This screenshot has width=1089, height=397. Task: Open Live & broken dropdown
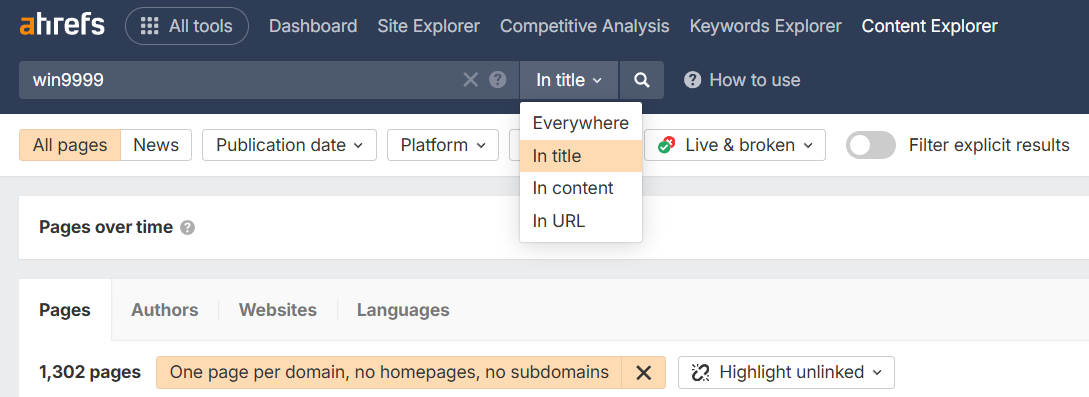tap(735, 145)
